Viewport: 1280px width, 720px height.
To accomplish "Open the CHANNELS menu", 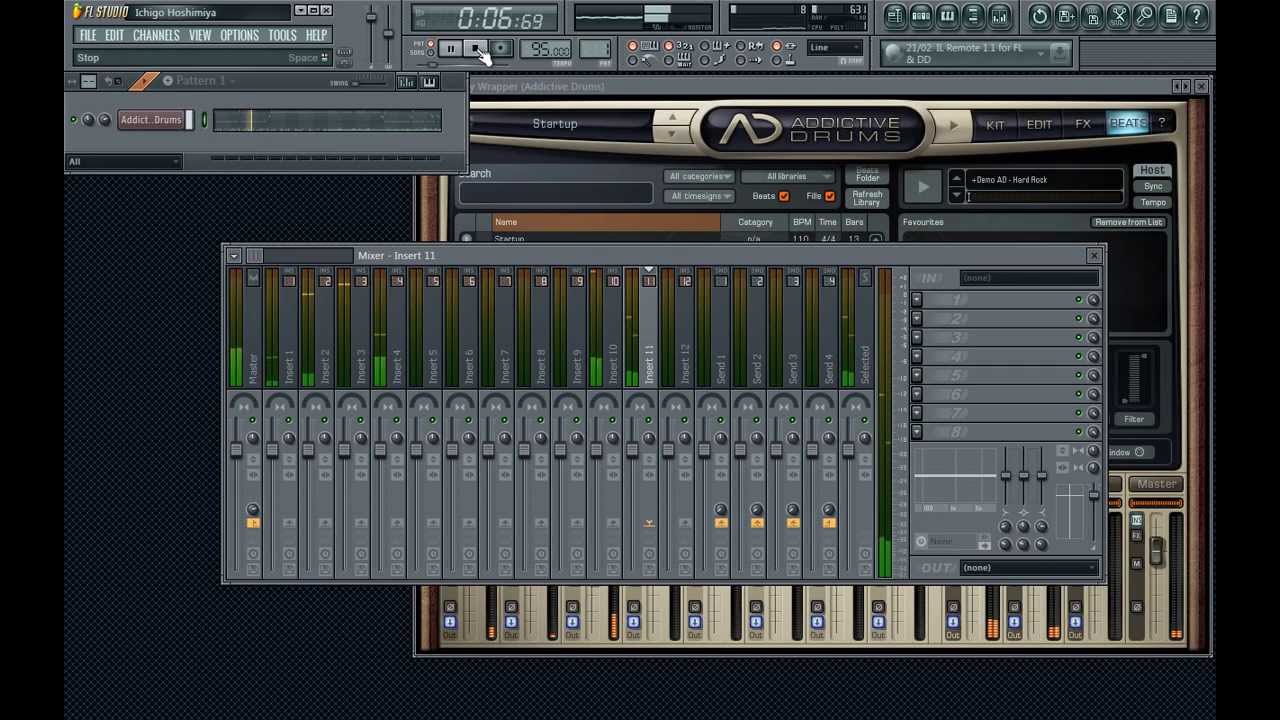I will coord(156,35).
